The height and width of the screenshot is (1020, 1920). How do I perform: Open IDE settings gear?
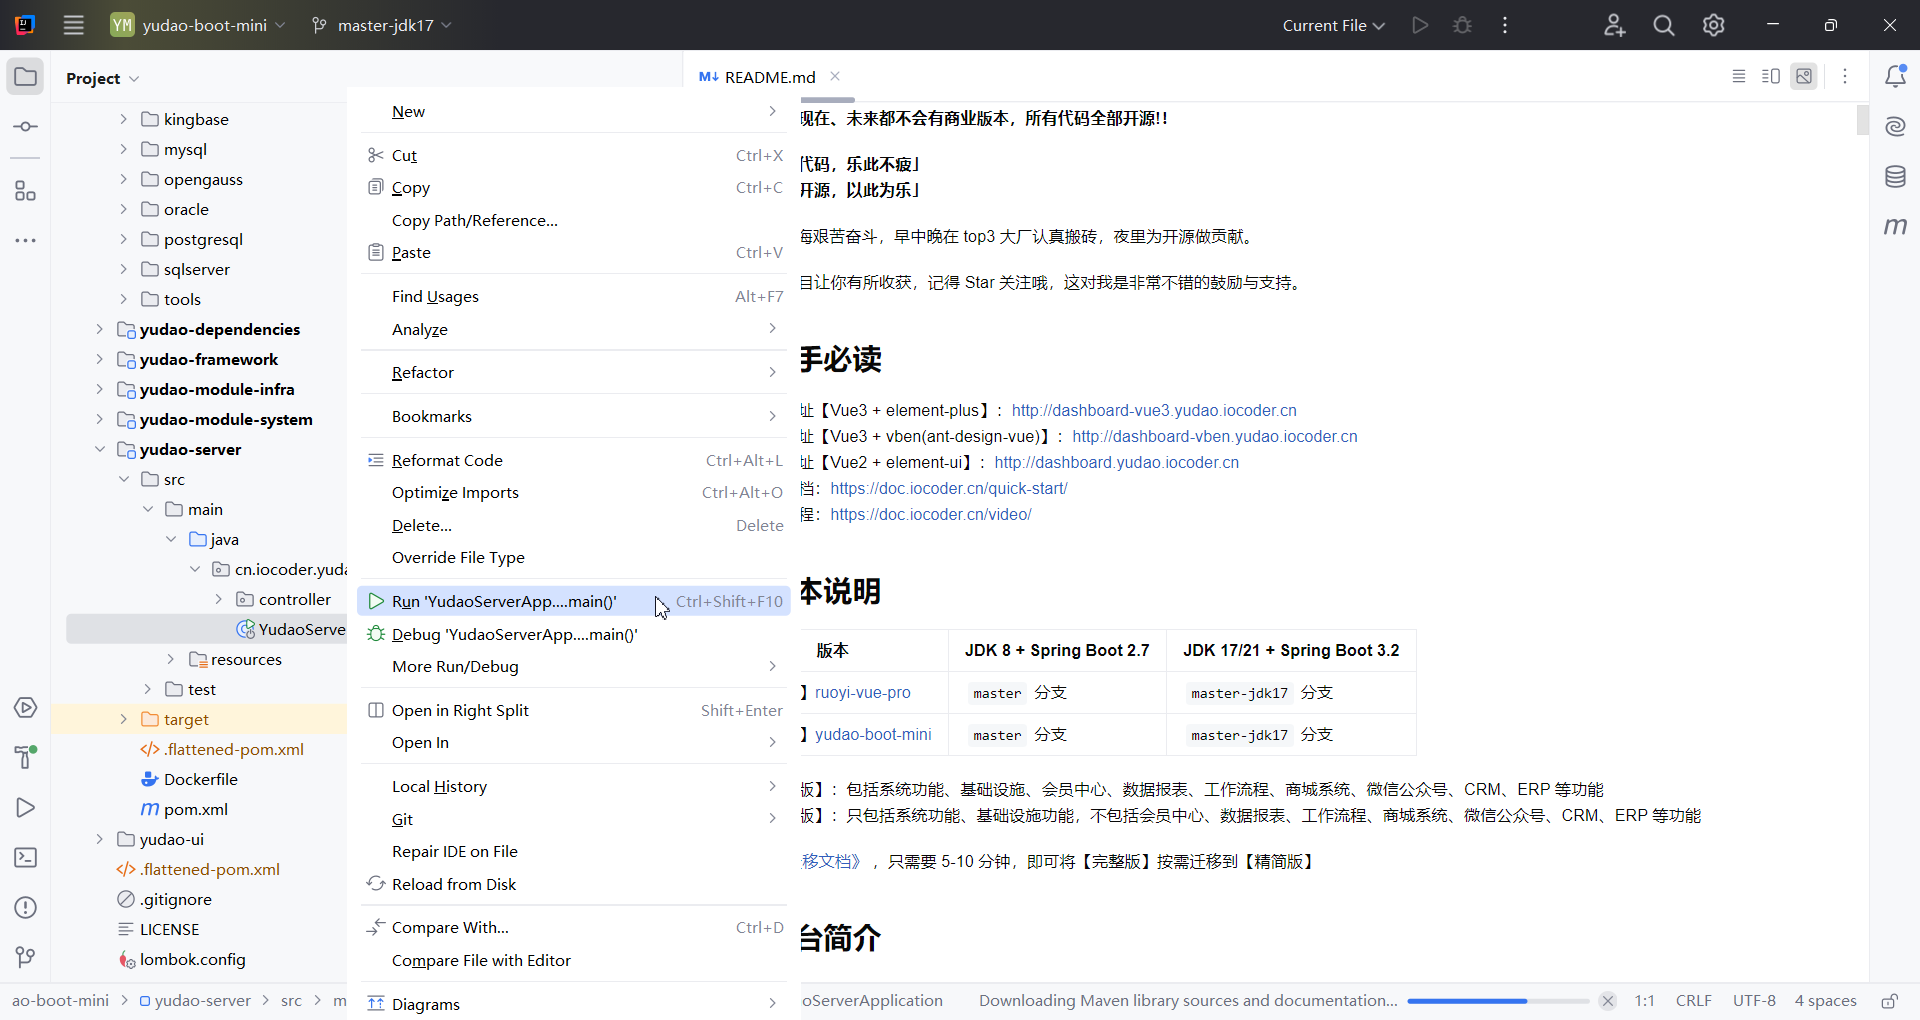click(x=1714, y=25)
